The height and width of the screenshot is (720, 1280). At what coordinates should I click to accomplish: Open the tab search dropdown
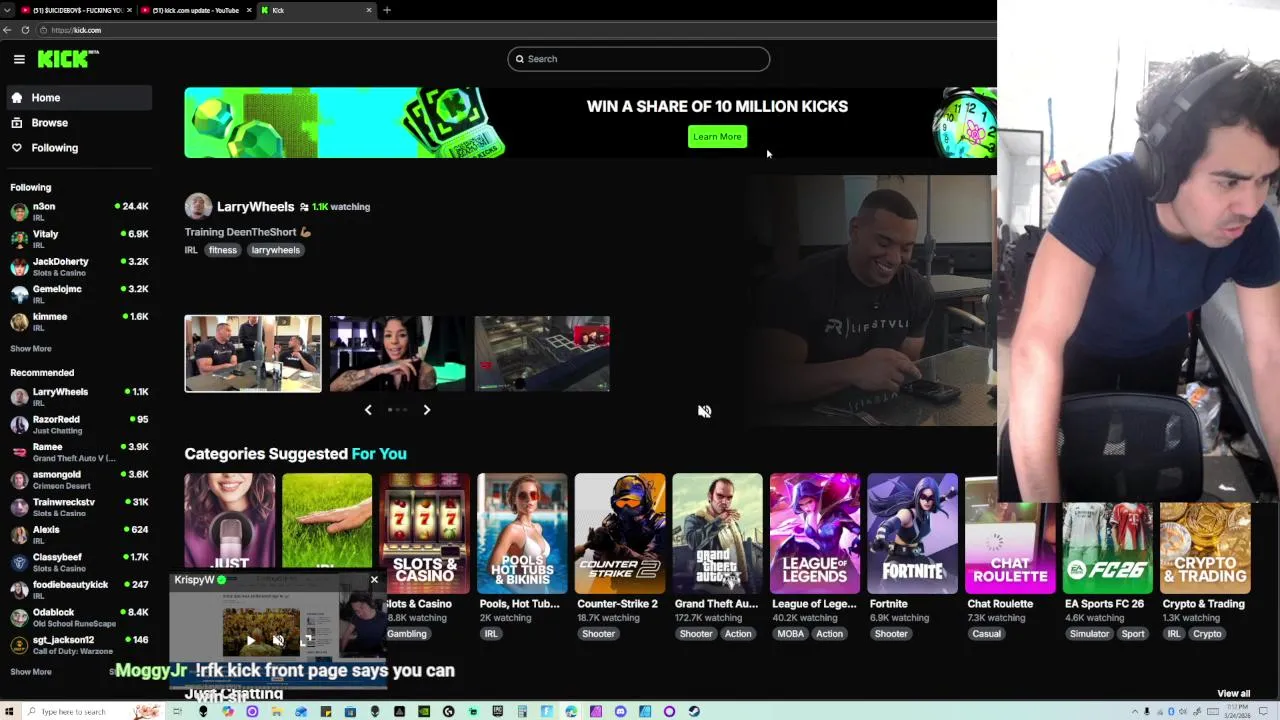pos(7,10)
